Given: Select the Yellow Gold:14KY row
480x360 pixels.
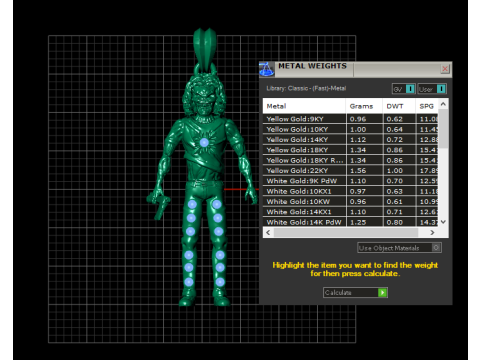Looking at the screenshot, I should 351,140.
